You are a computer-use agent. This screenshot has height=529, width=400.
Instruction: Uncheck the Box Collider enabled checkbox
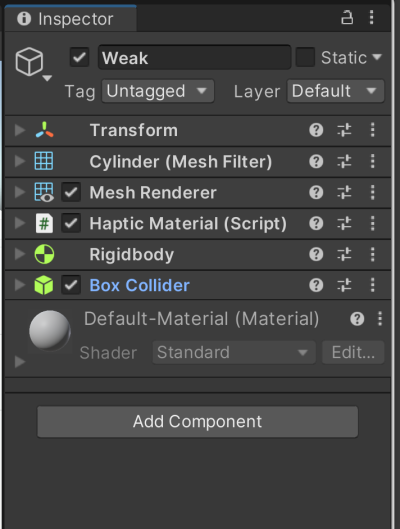click(x=71, y=285)
